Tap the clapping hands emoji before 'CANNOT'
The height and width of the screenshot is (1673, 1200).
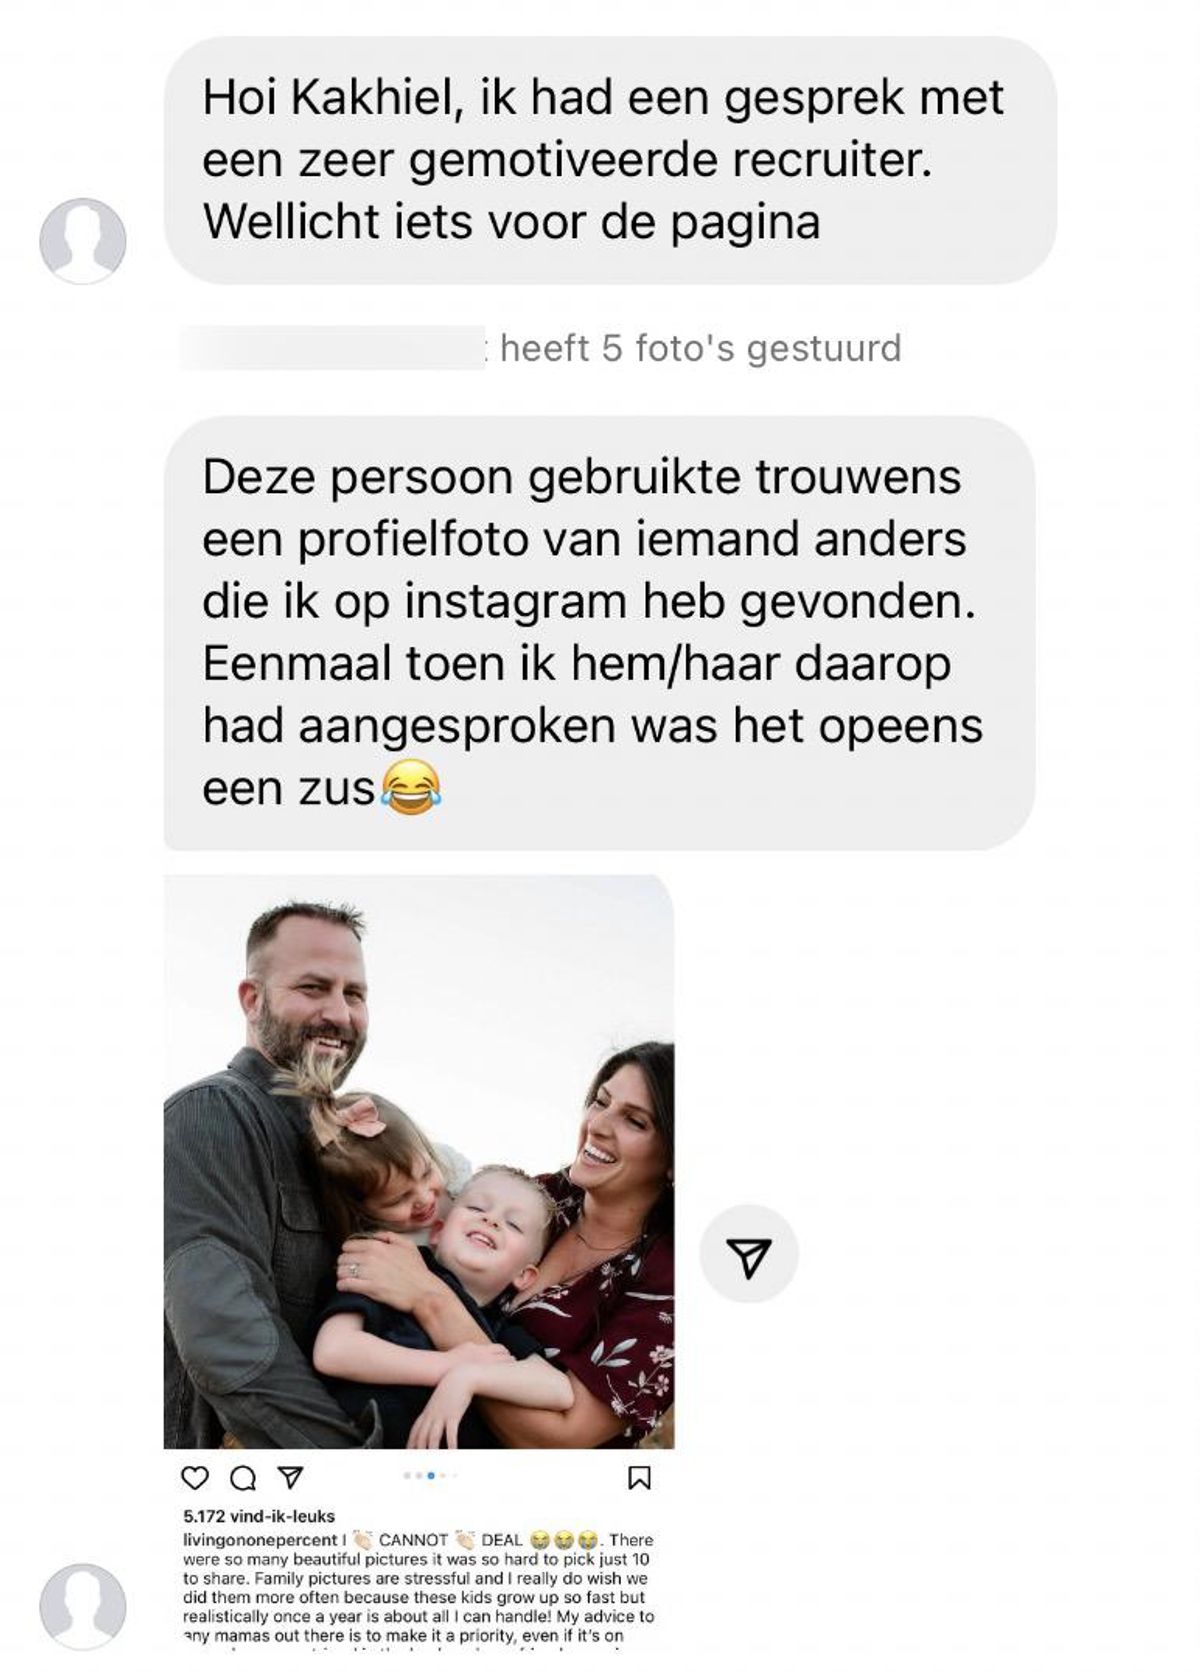(x=362, y=1540)
